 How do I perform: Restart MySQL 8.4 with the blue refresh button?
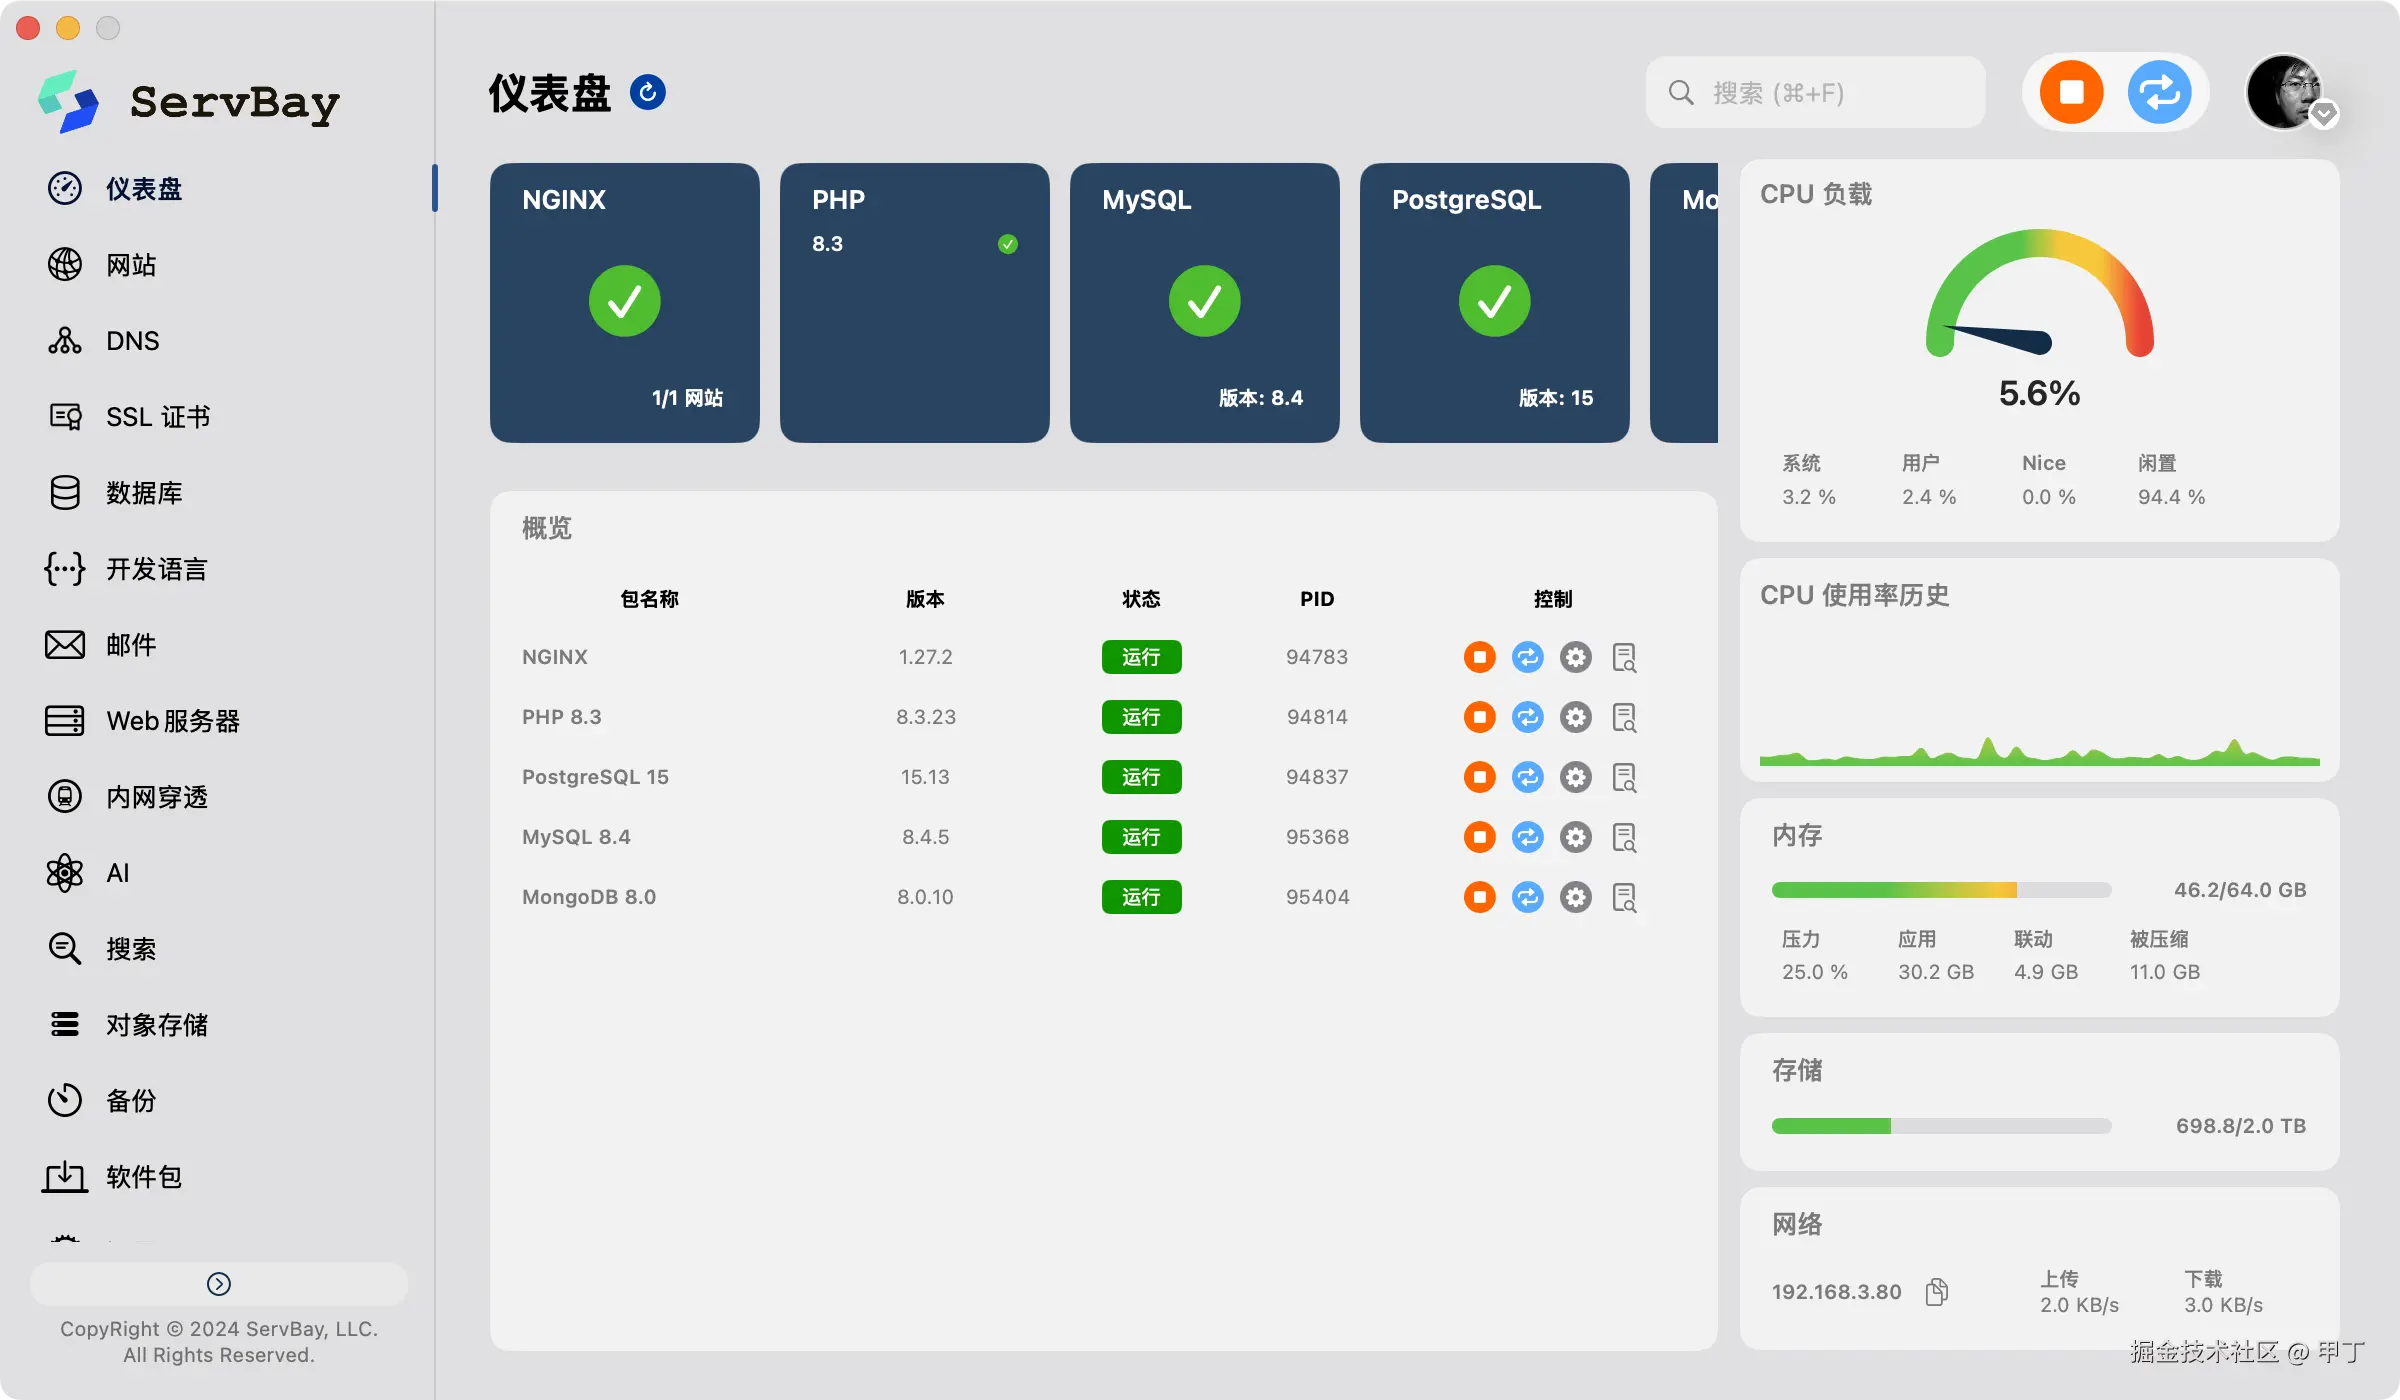coord(1527,837)
